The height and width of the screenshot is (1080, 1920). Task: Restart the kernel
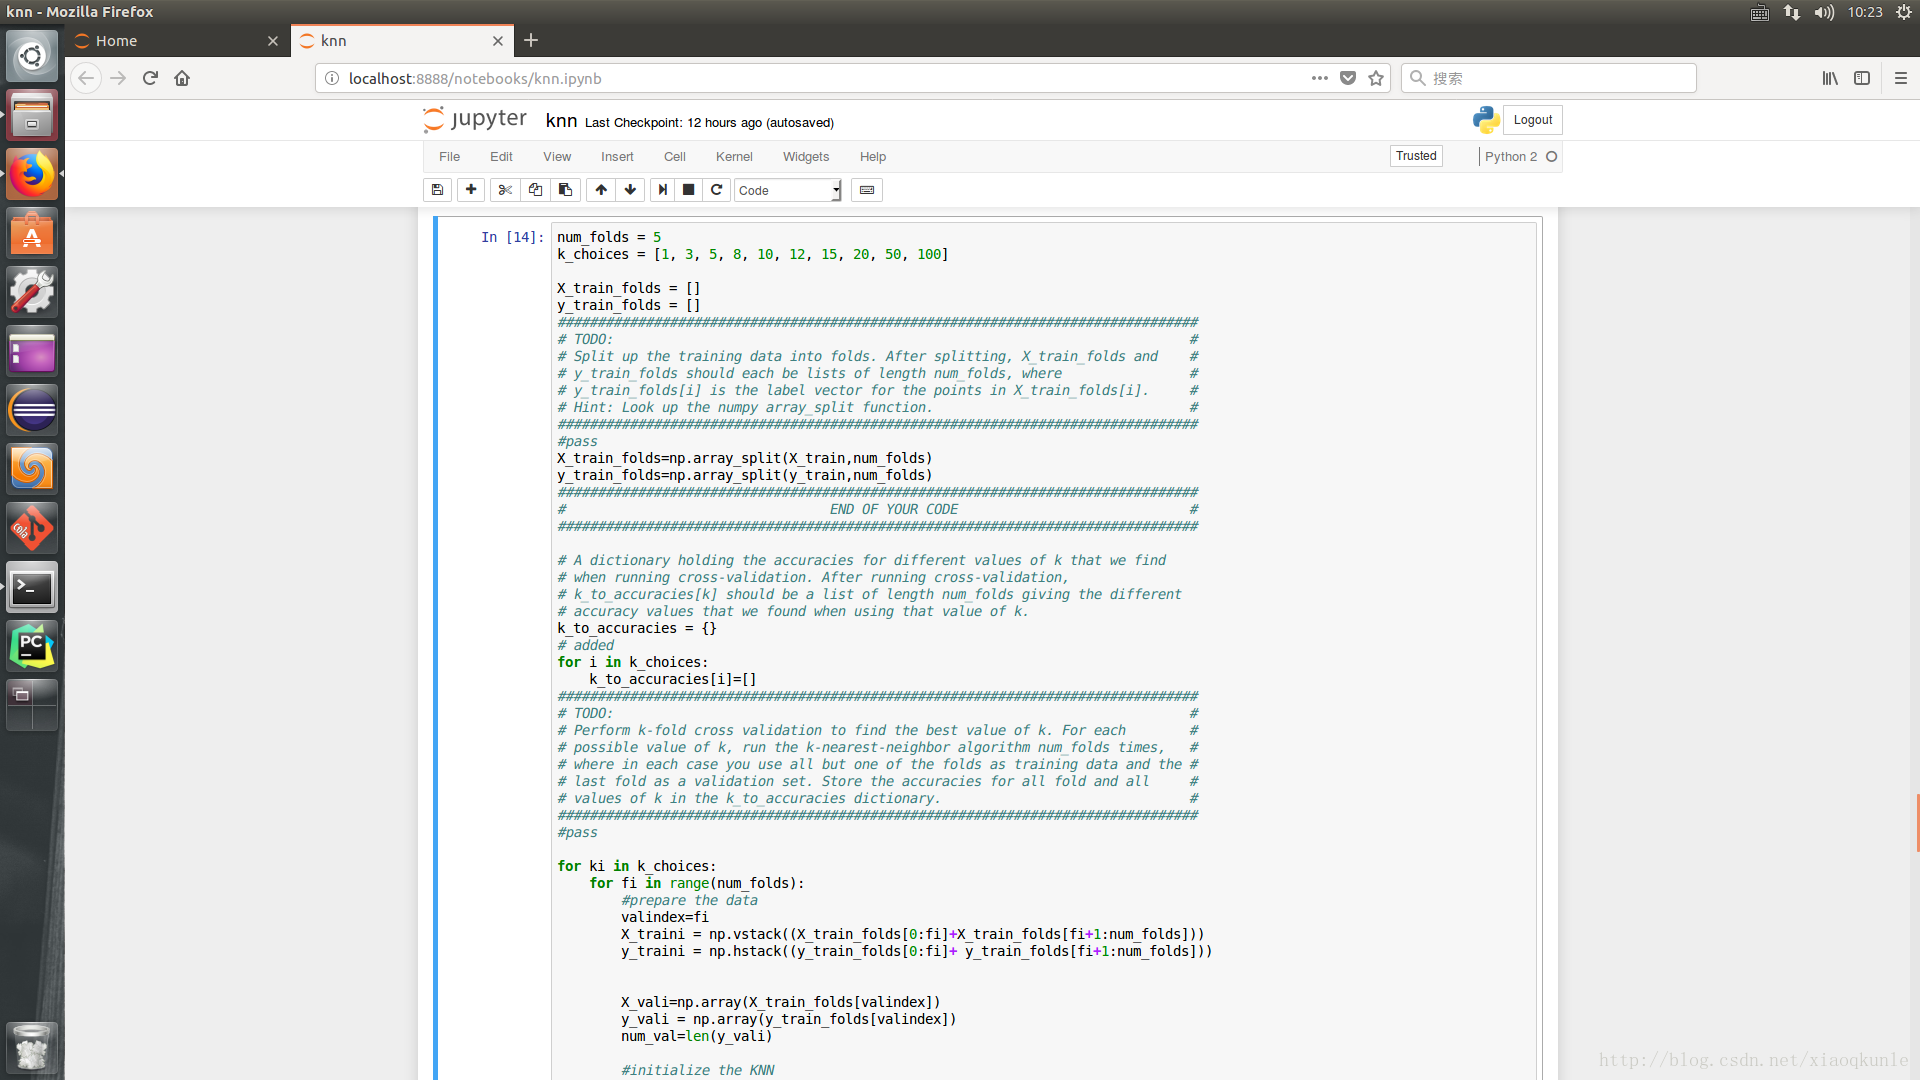coord(717,190)
